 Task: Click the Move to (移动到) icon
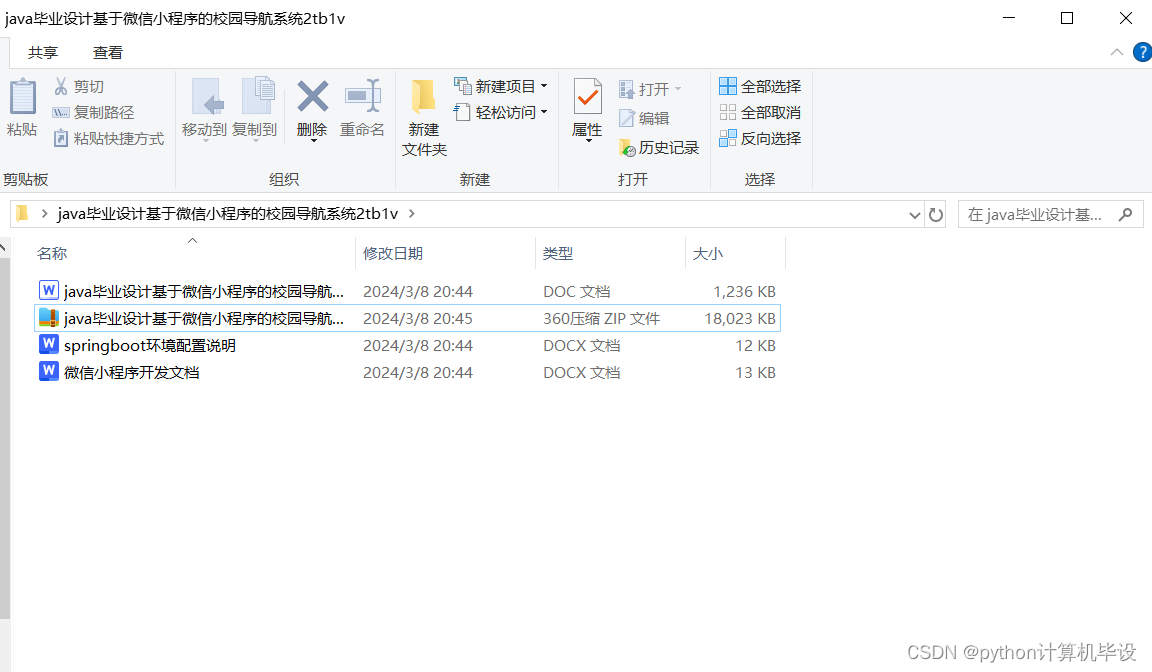coord(207,97)
